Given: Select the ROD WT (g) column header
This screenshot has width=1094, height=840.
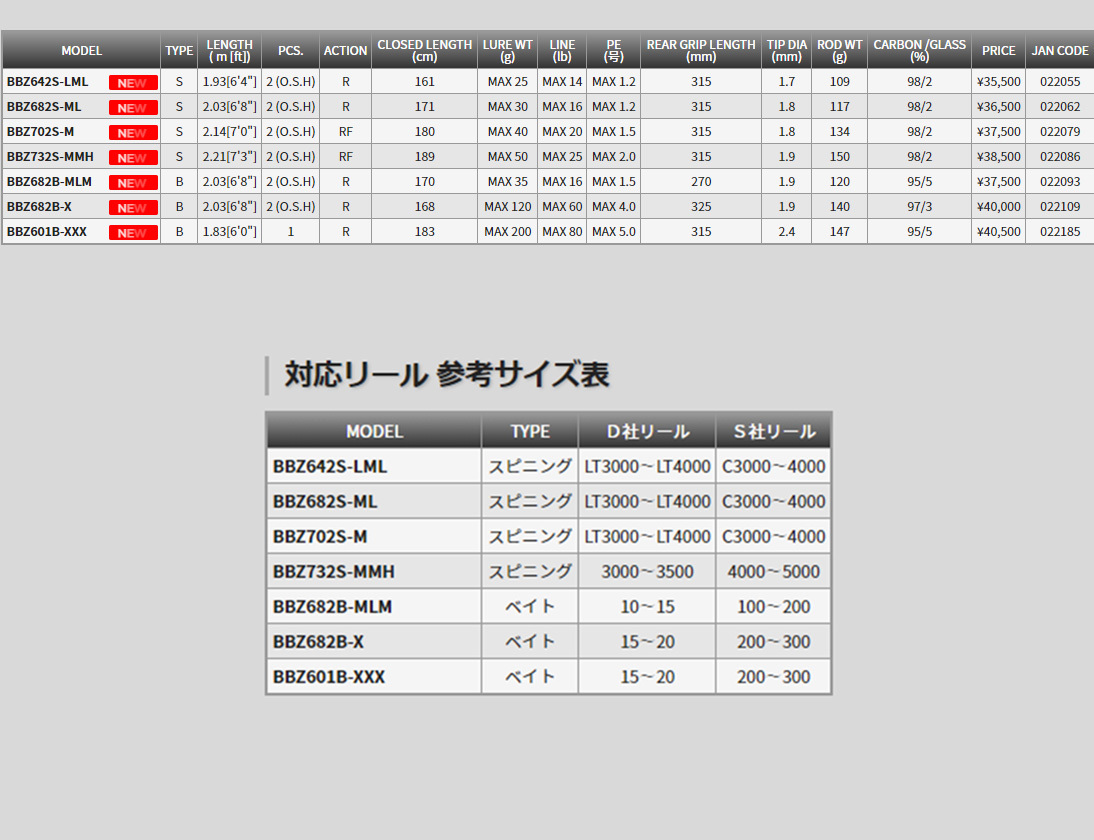Looking at the screenshot, I should (839, 50).
